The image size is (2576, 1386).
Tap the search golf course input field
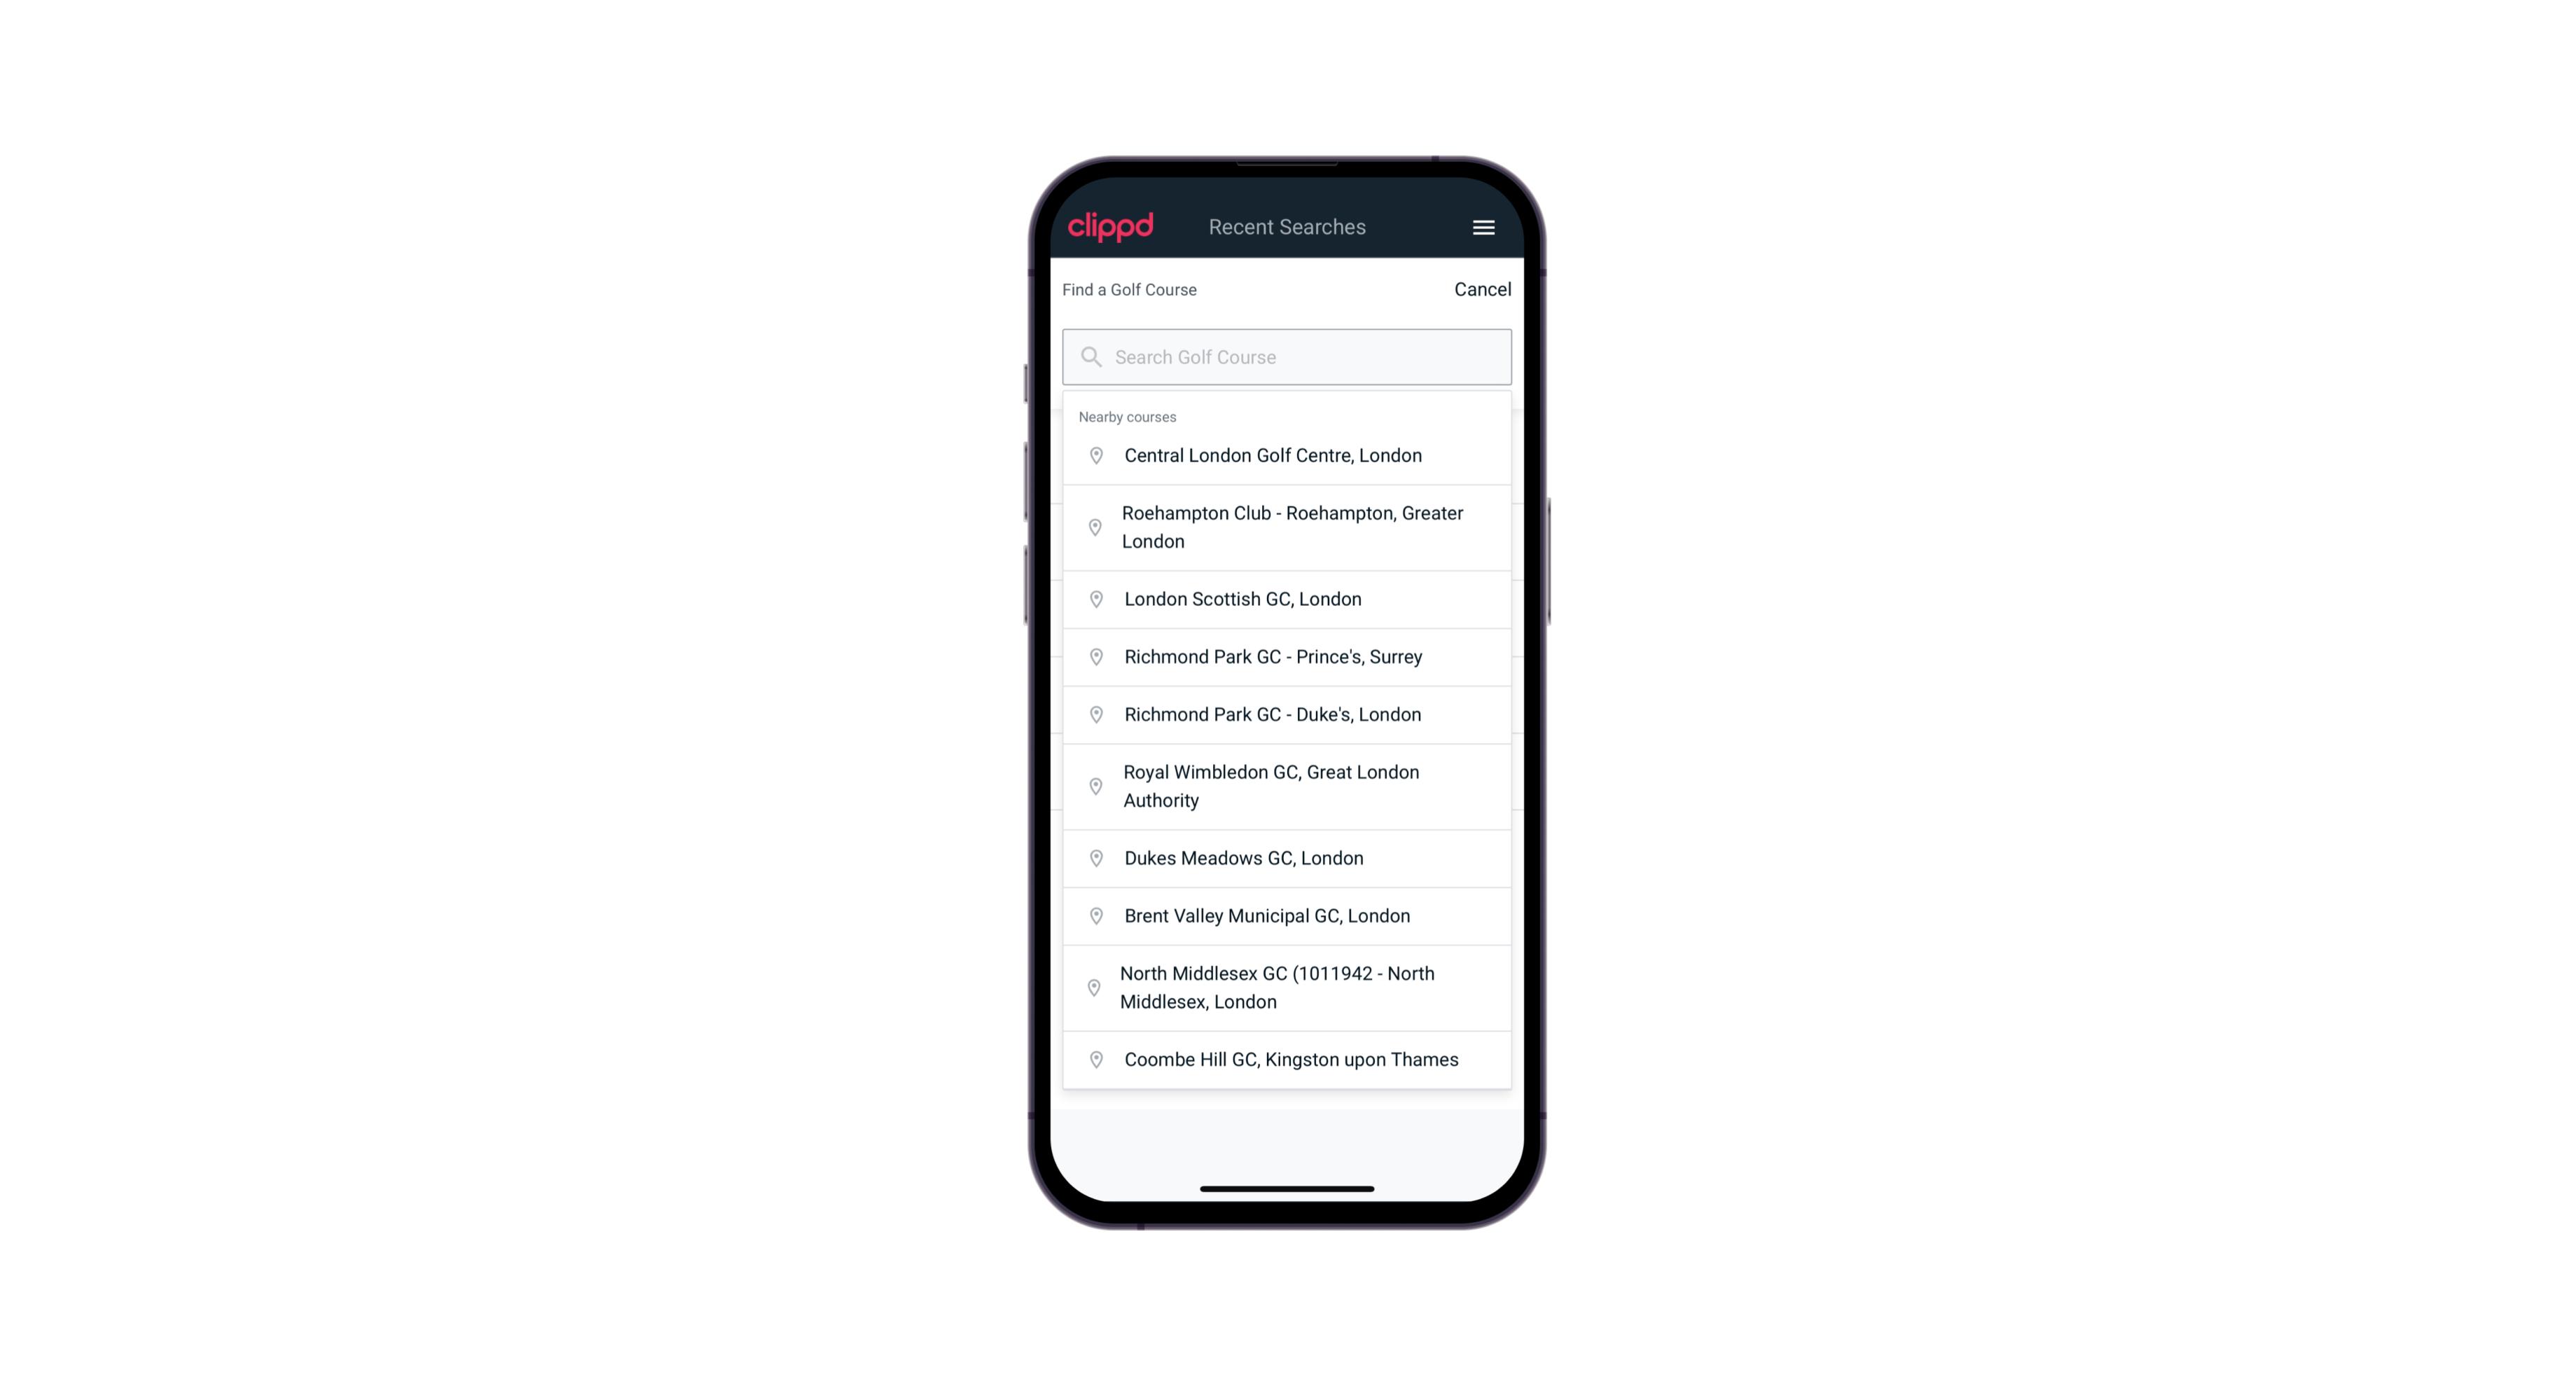1287,355
